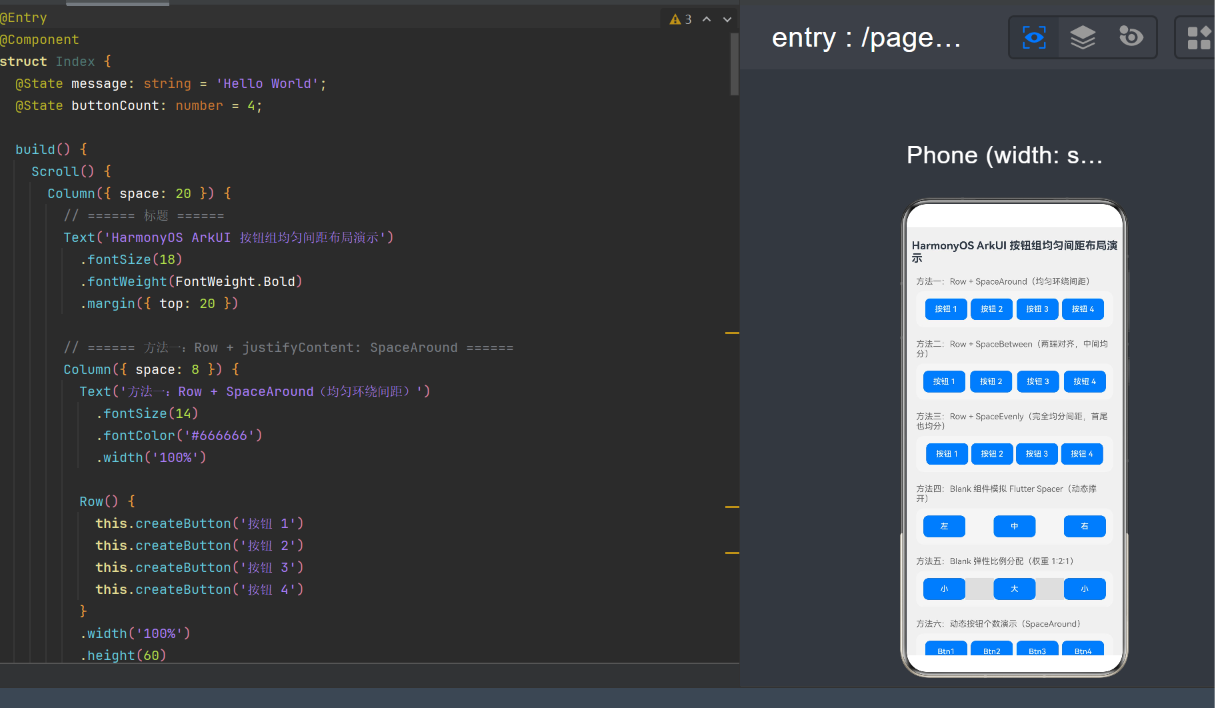Image resolution: width=1215 pixels, height=708 pixels.
Task: Enable the multi-profile eye preview icon
Action: pos(1131,38)
